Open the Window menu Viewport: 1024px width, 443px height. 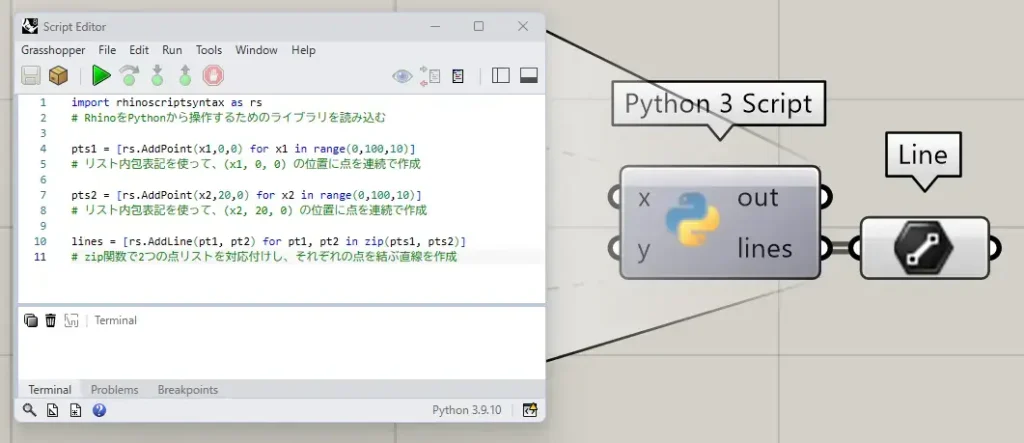(x=256, y=50)
